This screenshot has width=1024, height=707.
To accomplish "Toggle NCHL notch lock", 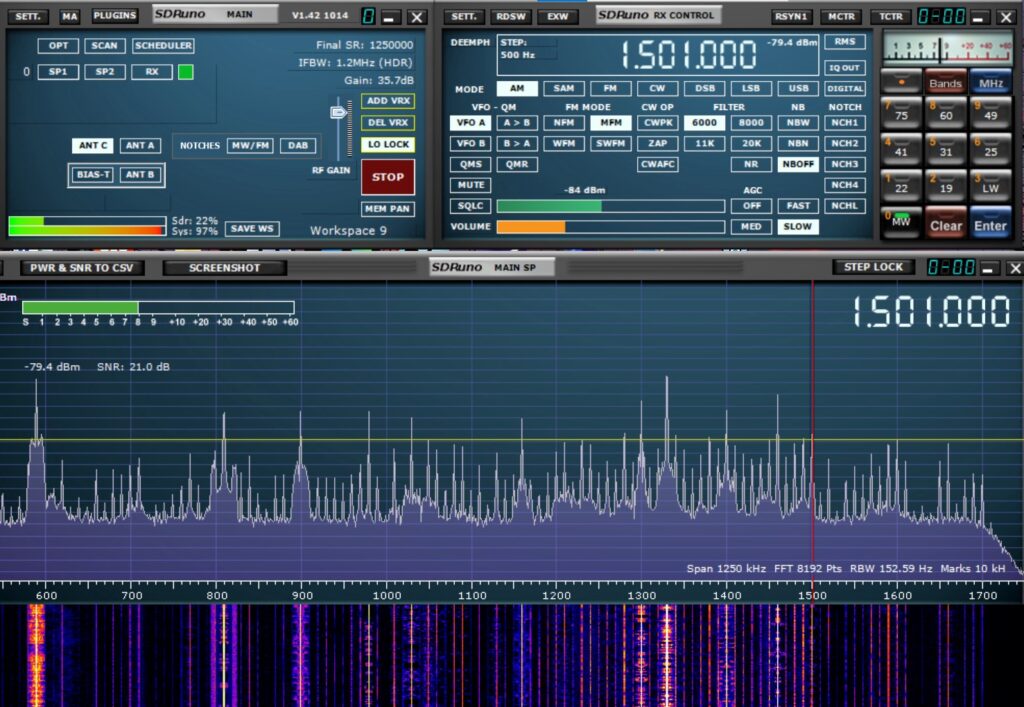I will [x=845, y=206].
